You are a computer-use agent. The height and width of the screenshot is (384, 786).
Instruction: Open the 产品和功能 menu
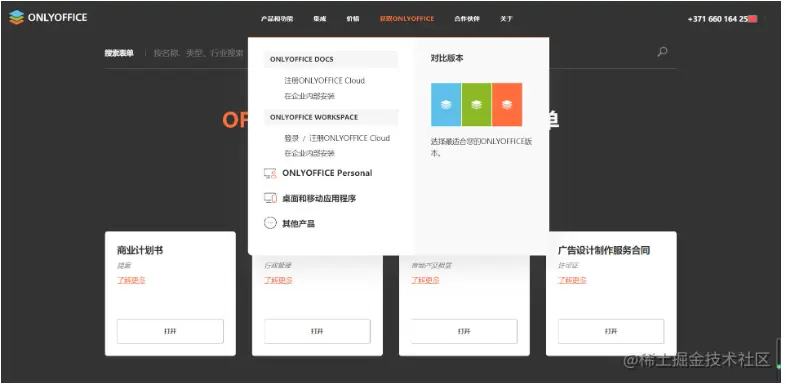277,19
